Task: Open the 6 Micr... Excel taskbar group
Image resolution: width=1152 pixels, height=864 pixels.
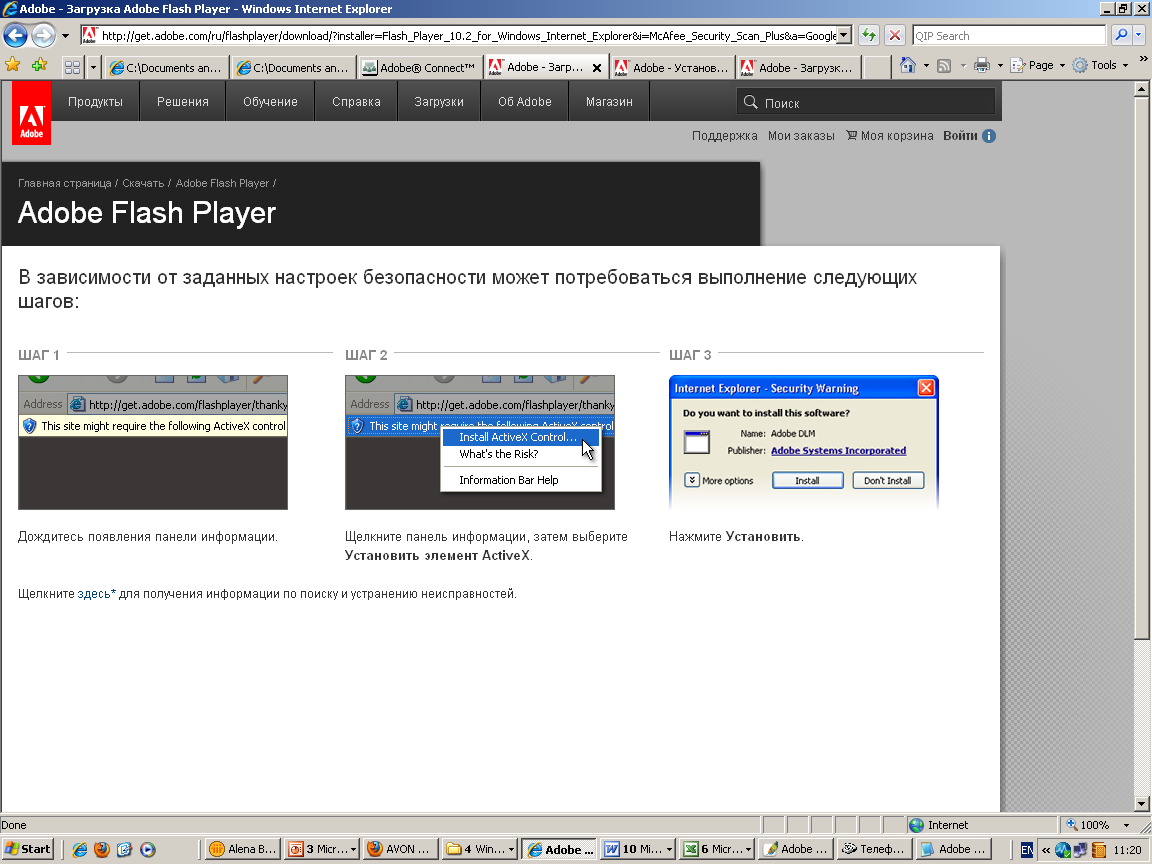Action: pos(717,849)
